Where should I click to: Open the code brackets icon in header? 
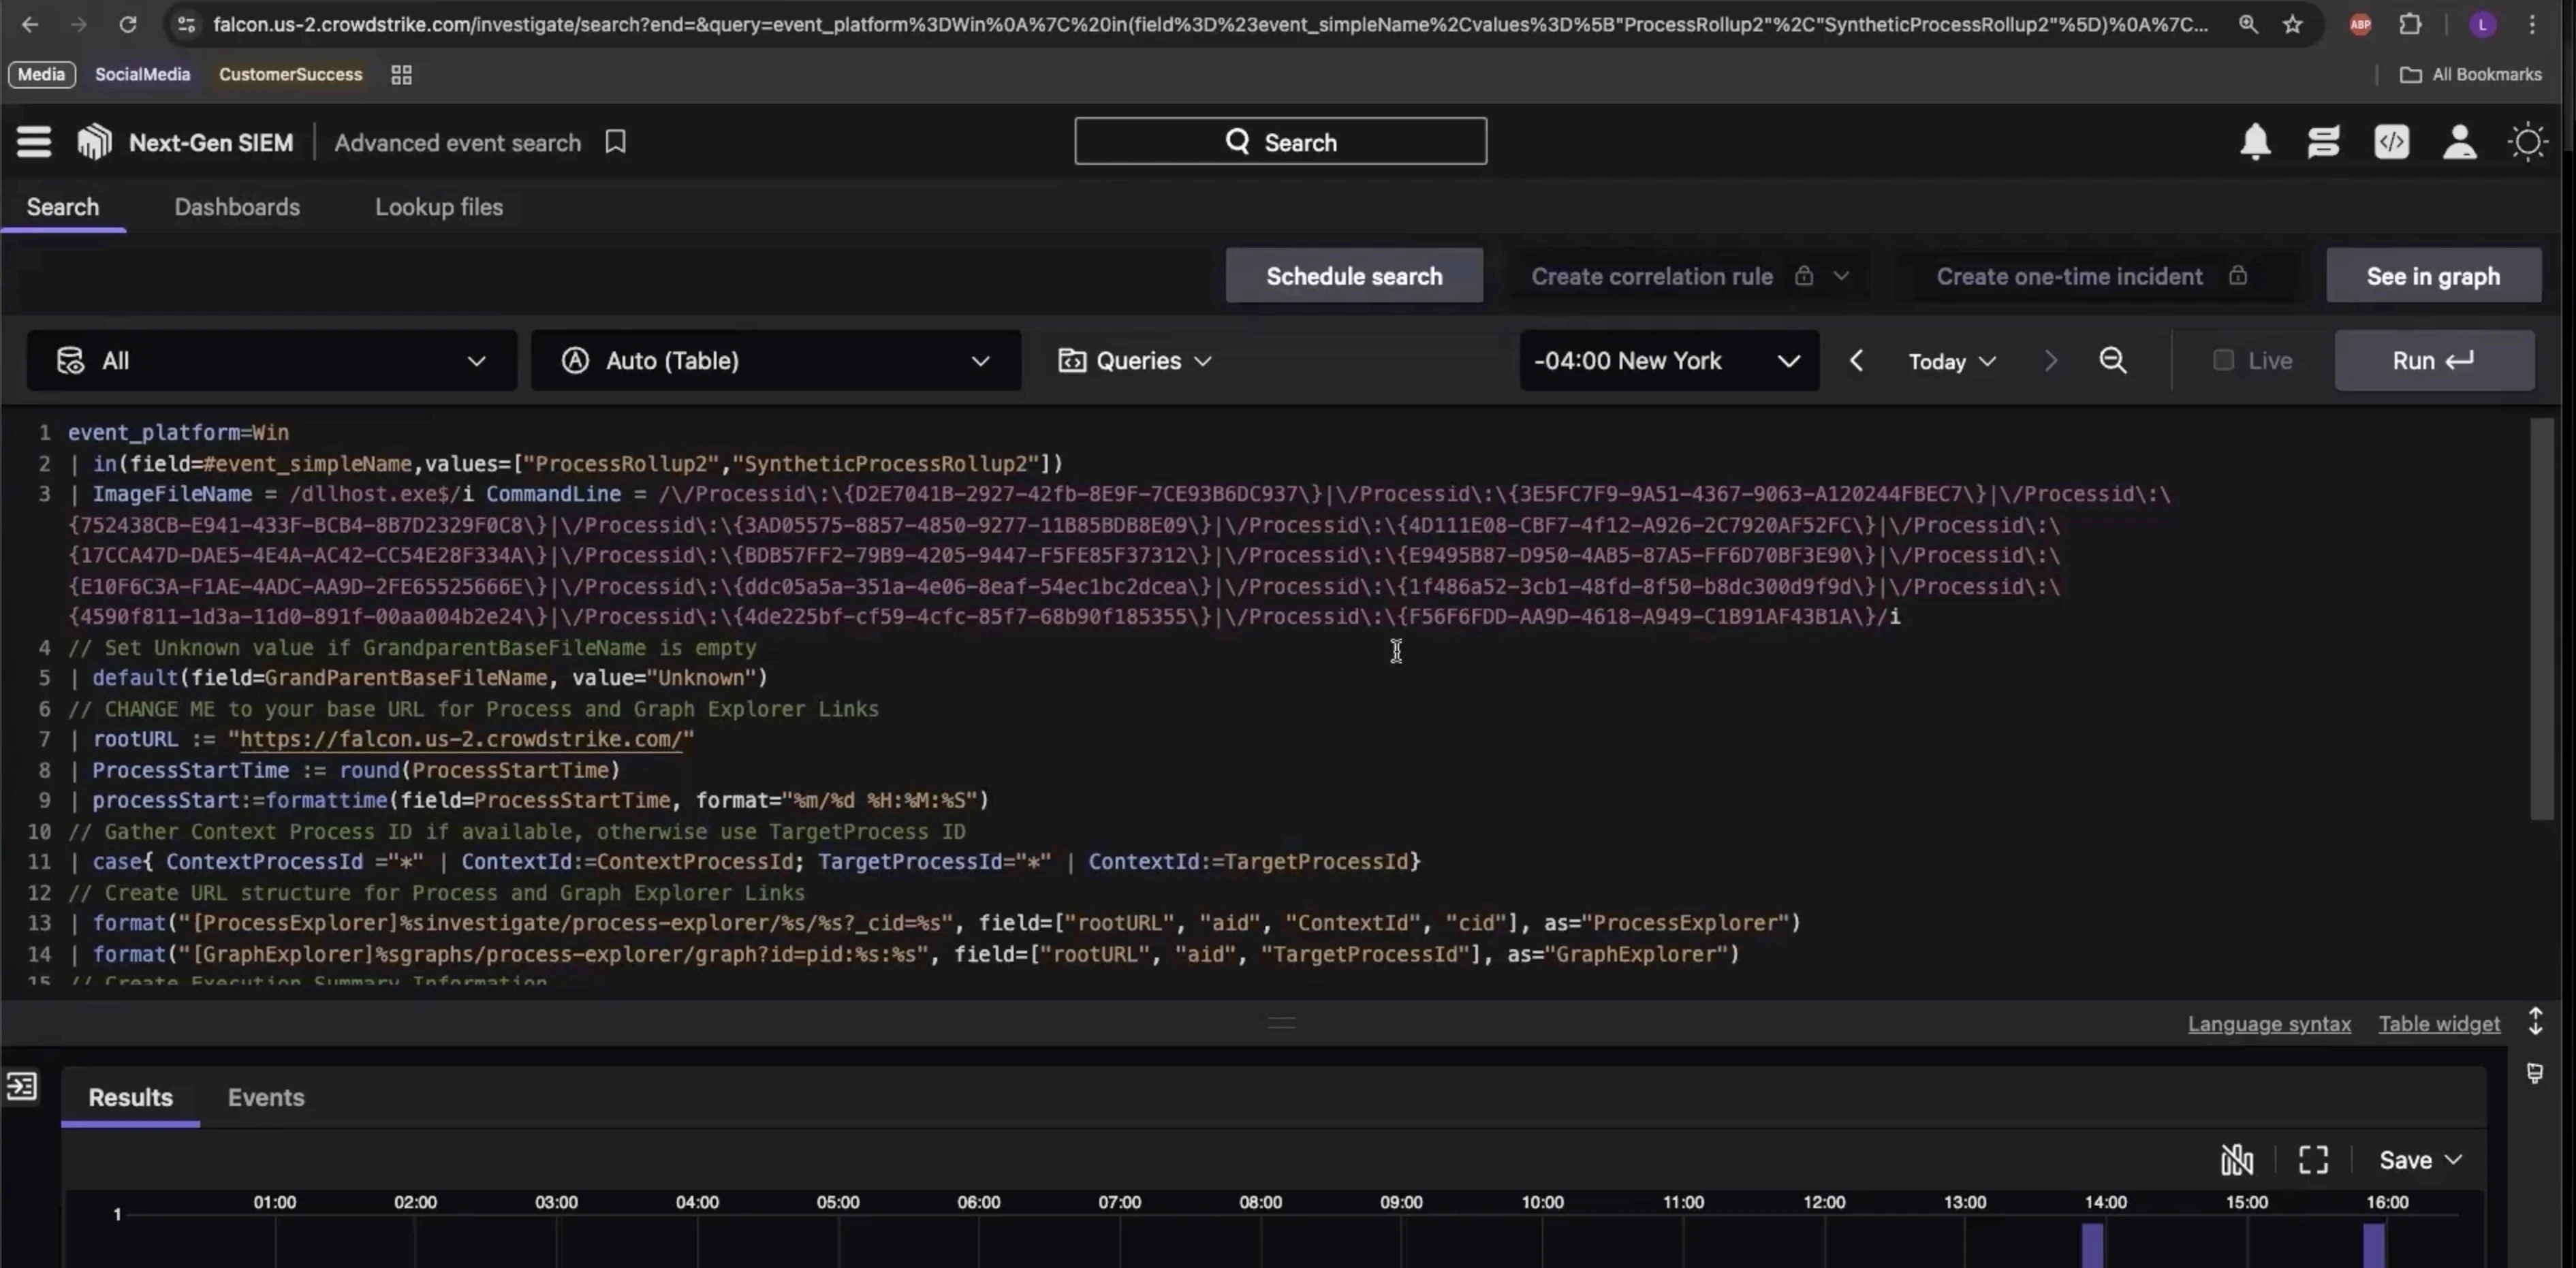tap(2391, 142)
